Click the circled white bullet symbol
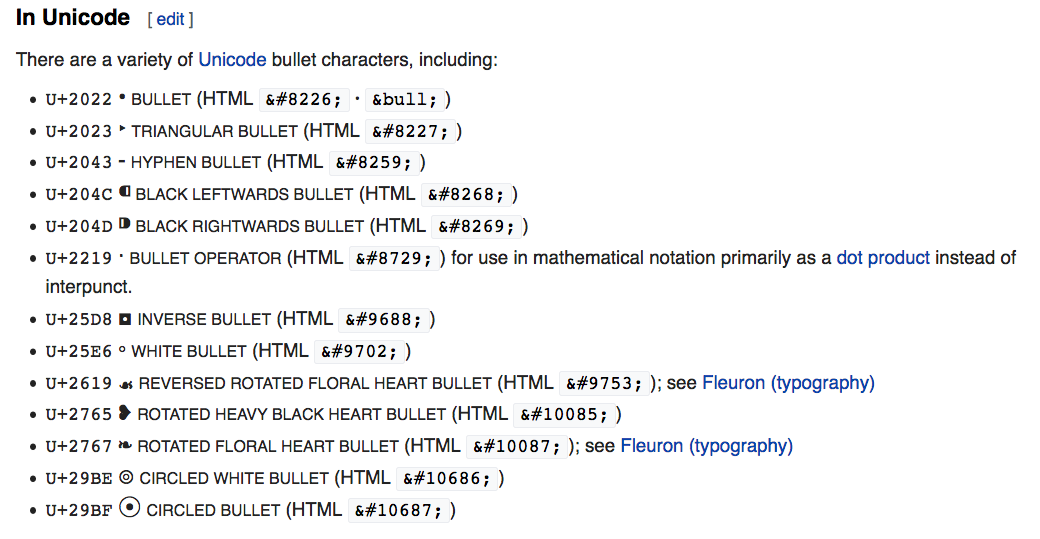This screenshot has height=539, width=1040. tap(126, 478)
